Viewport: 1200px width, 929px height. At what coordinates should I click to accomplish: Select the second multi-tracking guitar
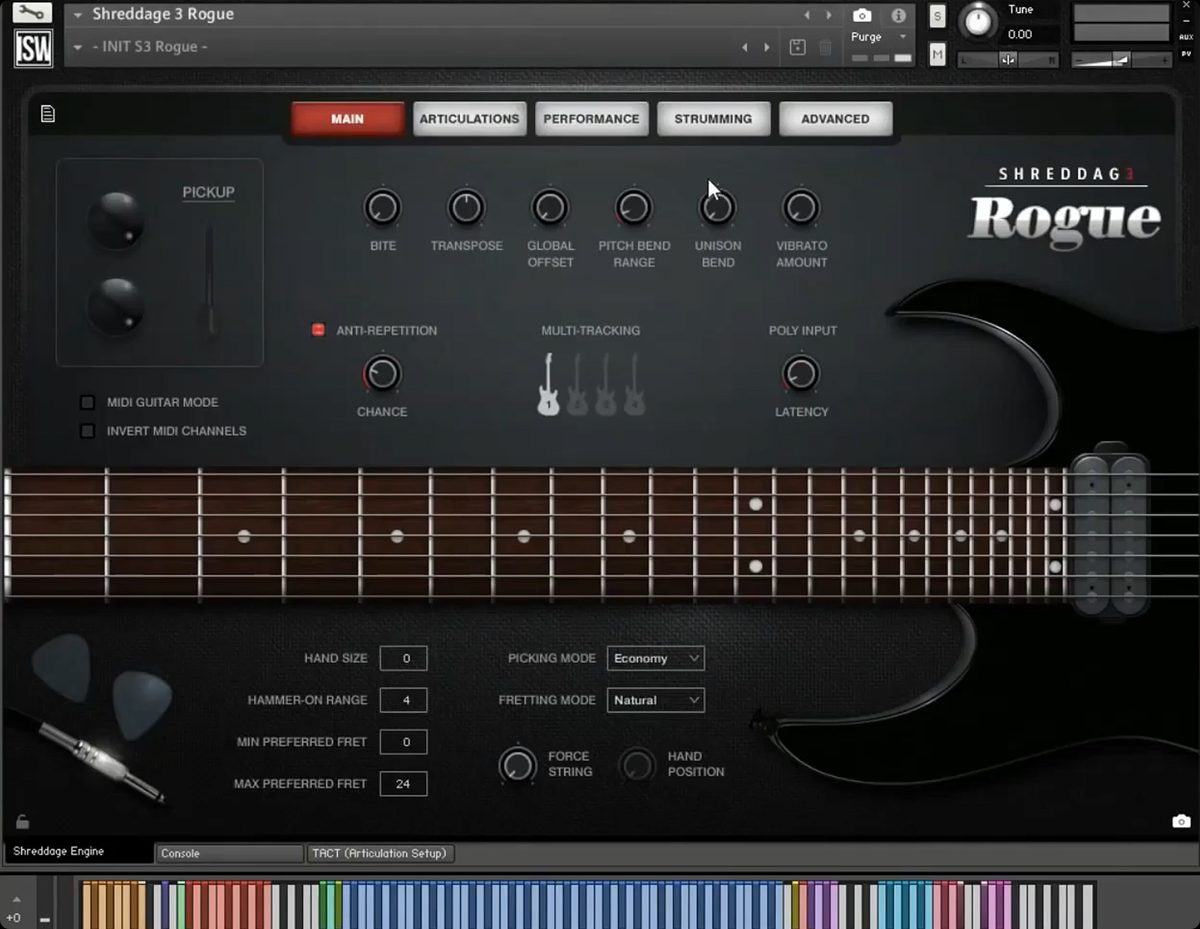[577, 384]
